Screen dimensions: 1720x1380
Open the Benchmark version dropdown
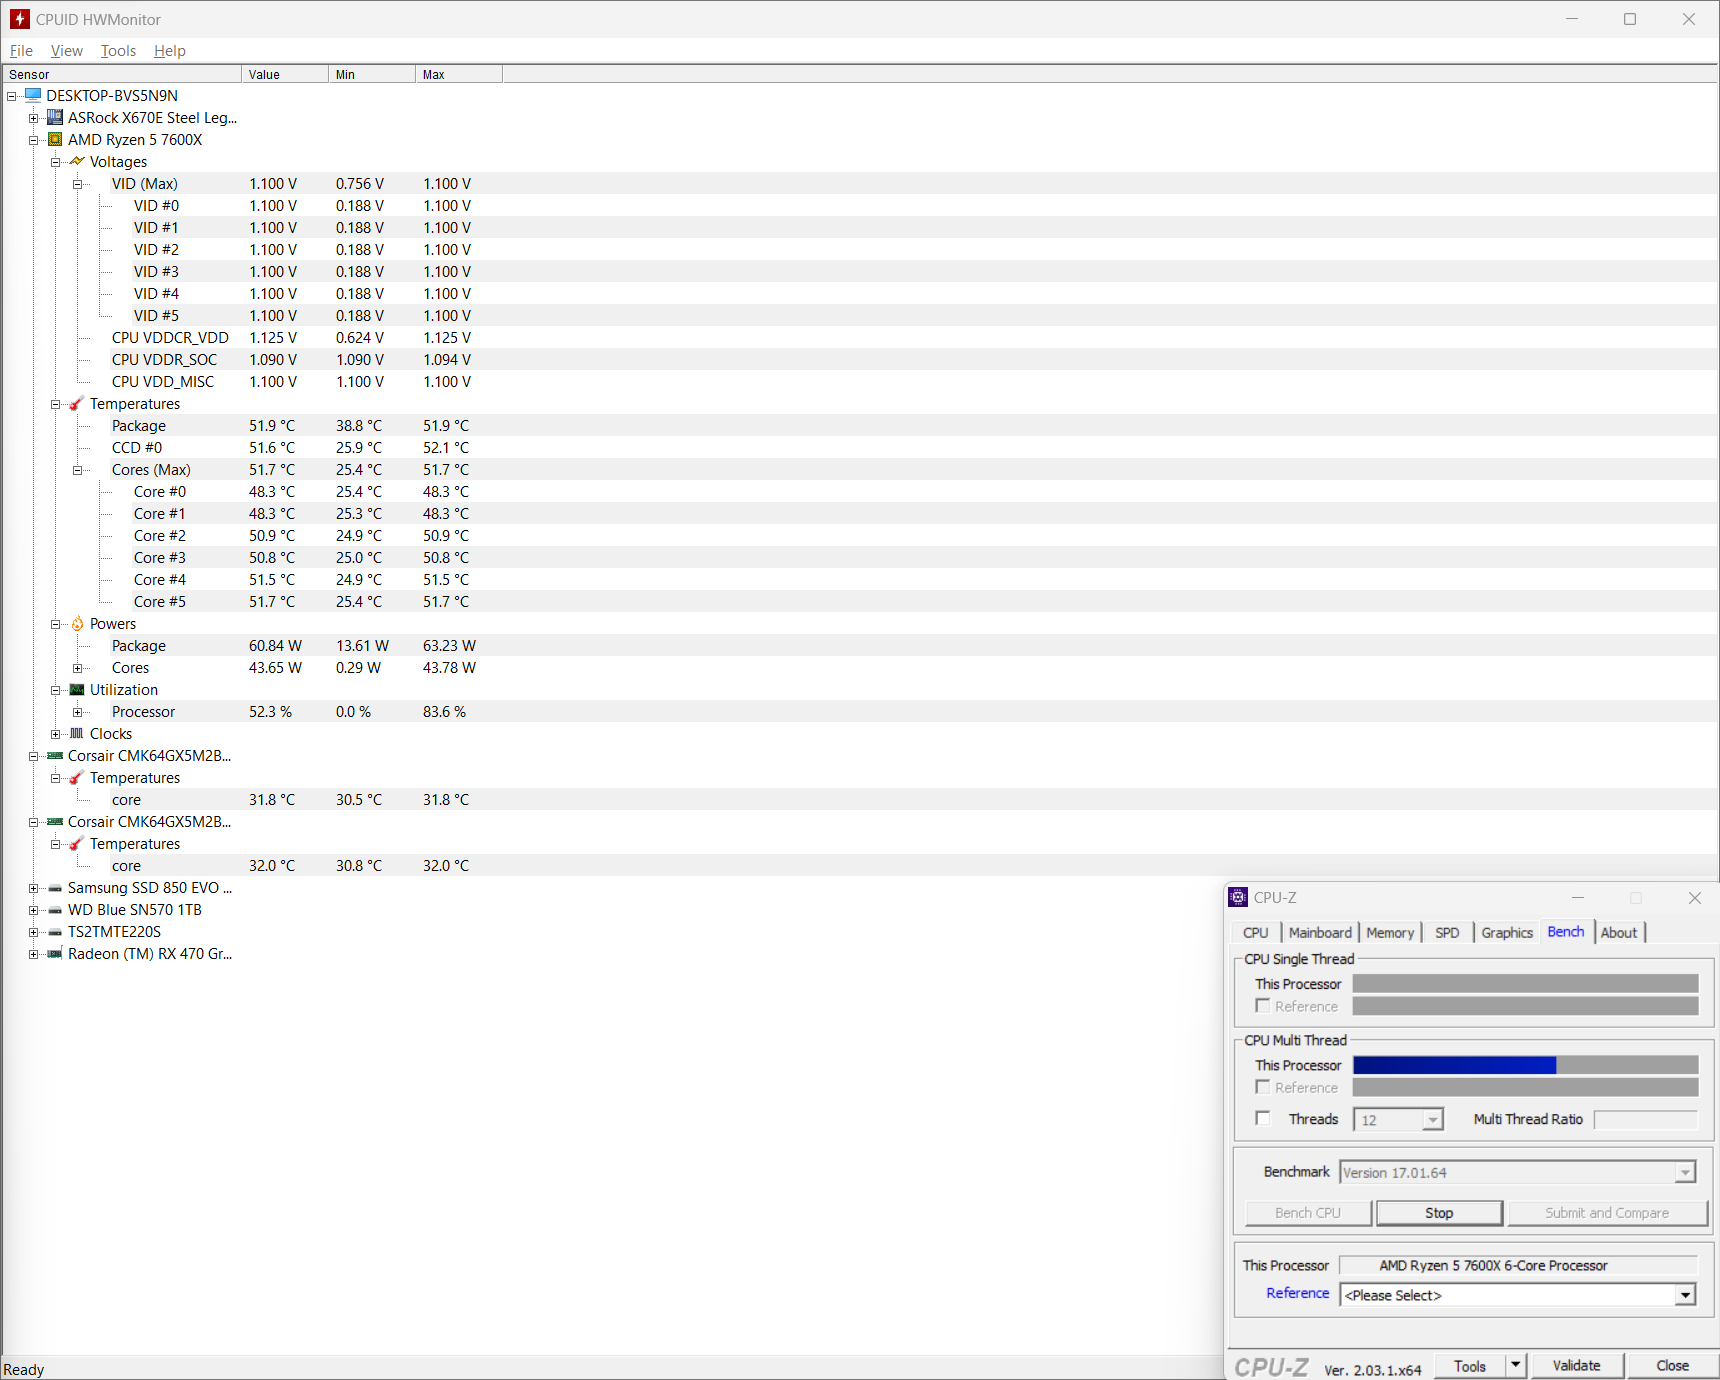(1685, 1172)
